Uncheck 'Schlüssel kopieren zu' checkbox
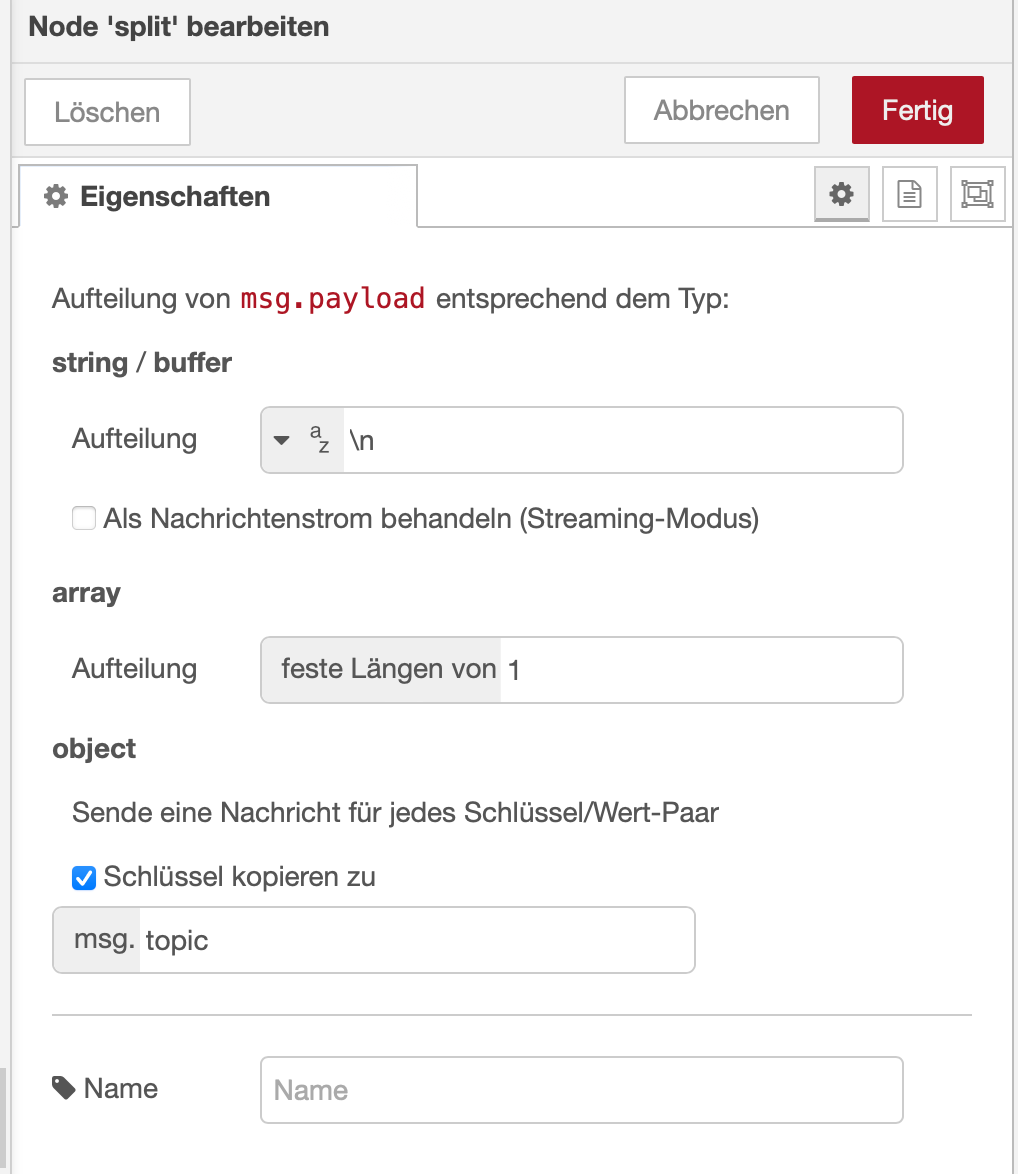 pyautogui.click(x=84, y=878)
